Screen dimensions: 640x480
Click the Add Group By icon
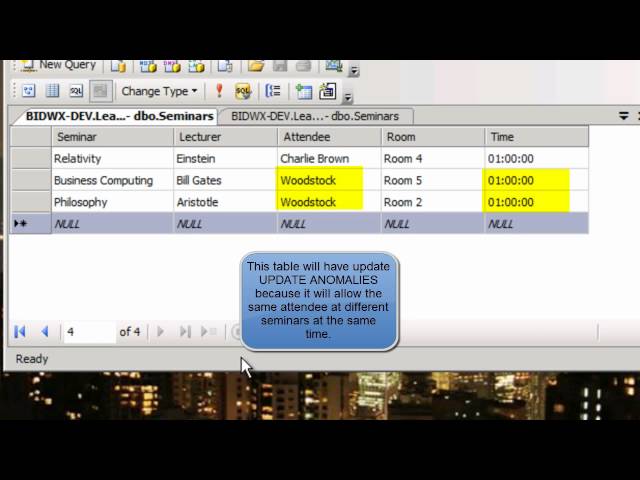tap(273, 91)
